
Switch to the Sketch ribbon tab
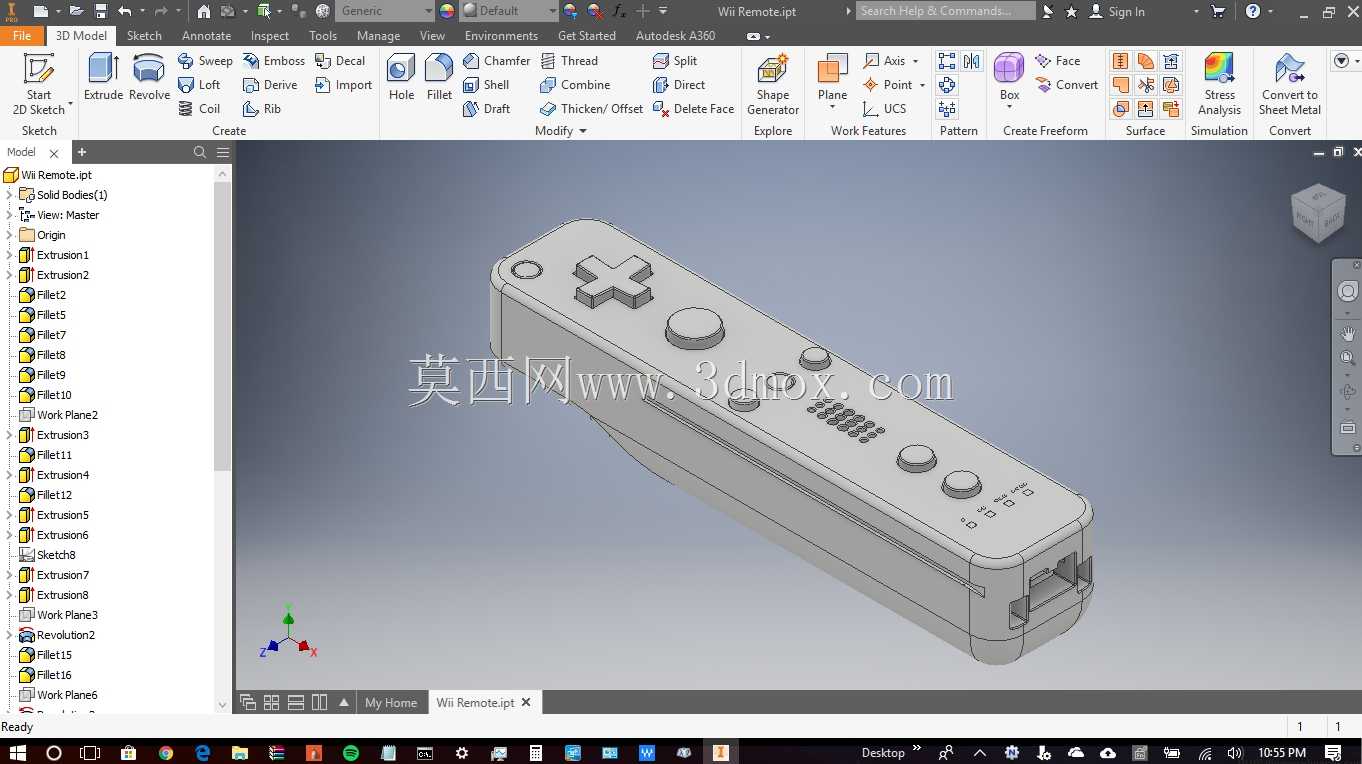144,35
